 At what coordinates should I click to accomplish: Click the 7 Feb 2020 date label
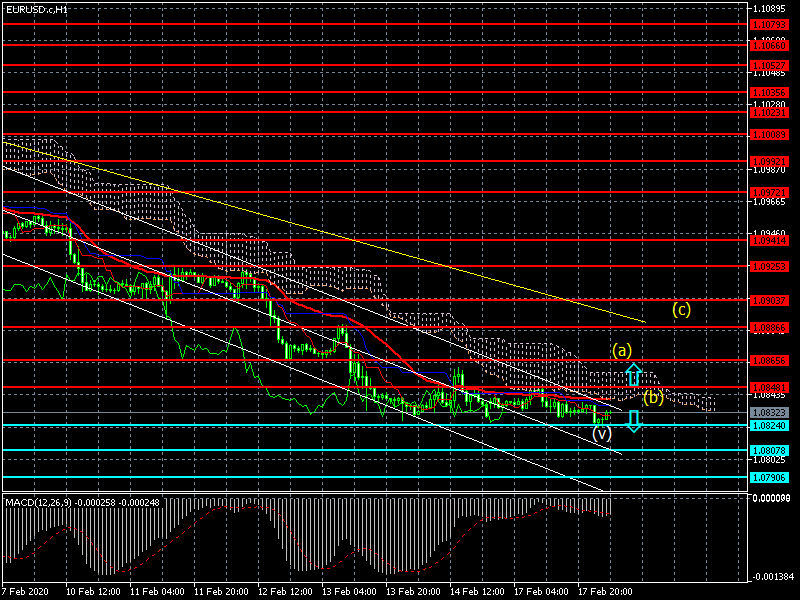tap(25, 591)
